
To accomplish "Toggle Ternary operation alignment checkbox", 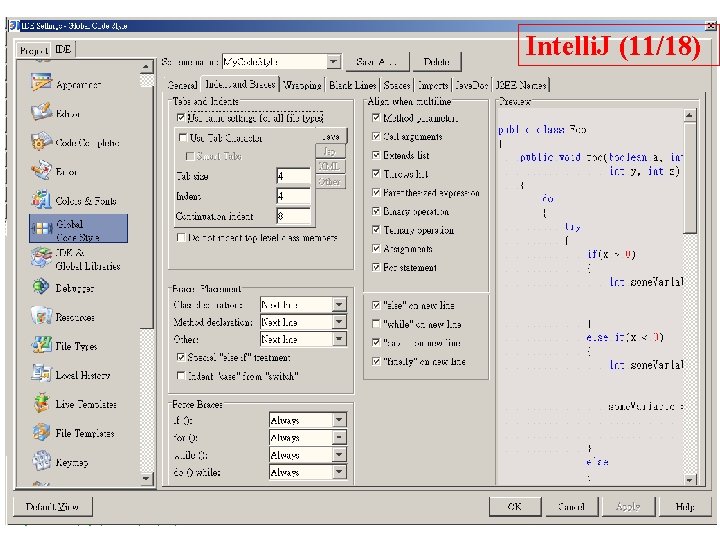I will tap(376, 230).
